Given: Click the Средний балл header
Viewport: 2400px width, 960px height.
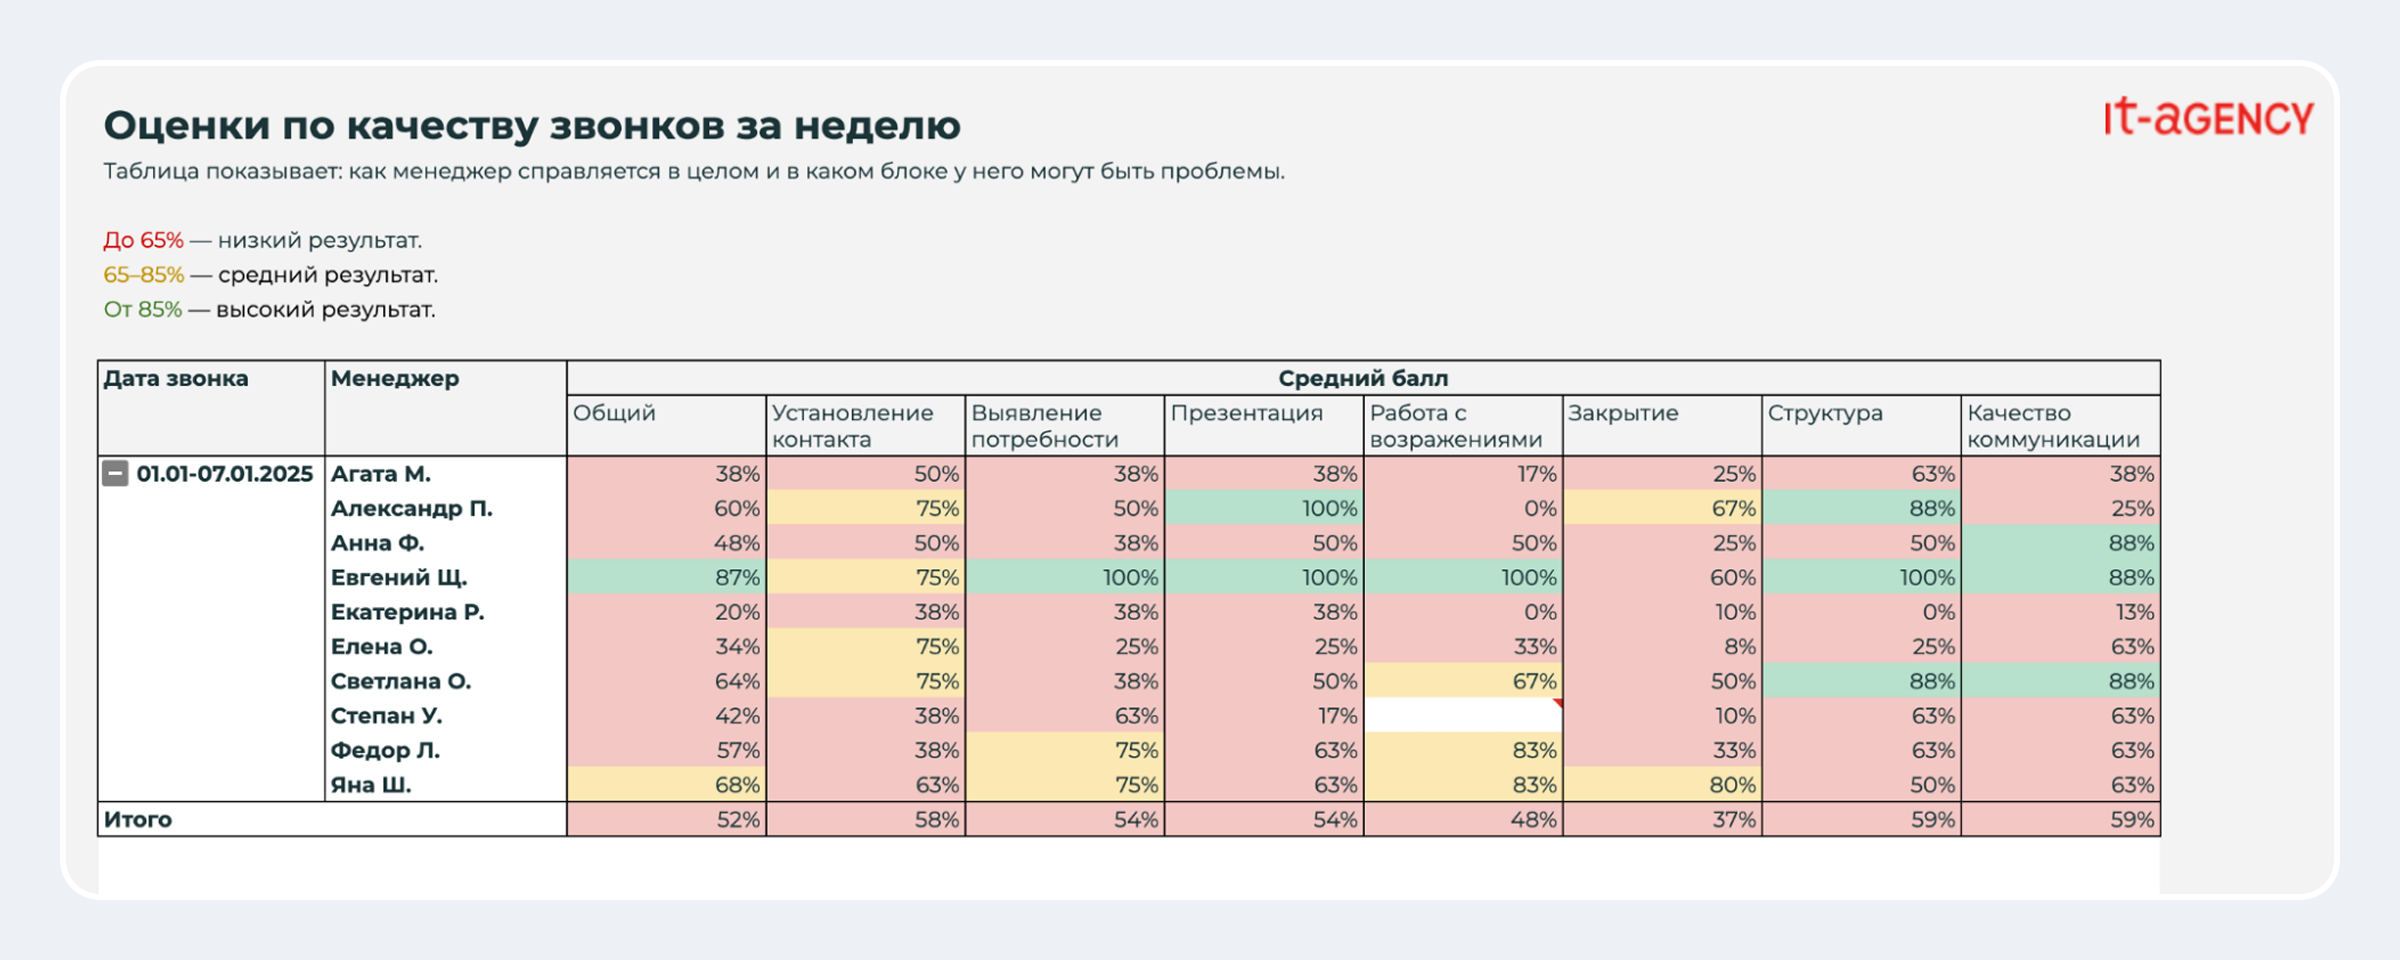Looking at the screenshot, I should [1362, 378].
